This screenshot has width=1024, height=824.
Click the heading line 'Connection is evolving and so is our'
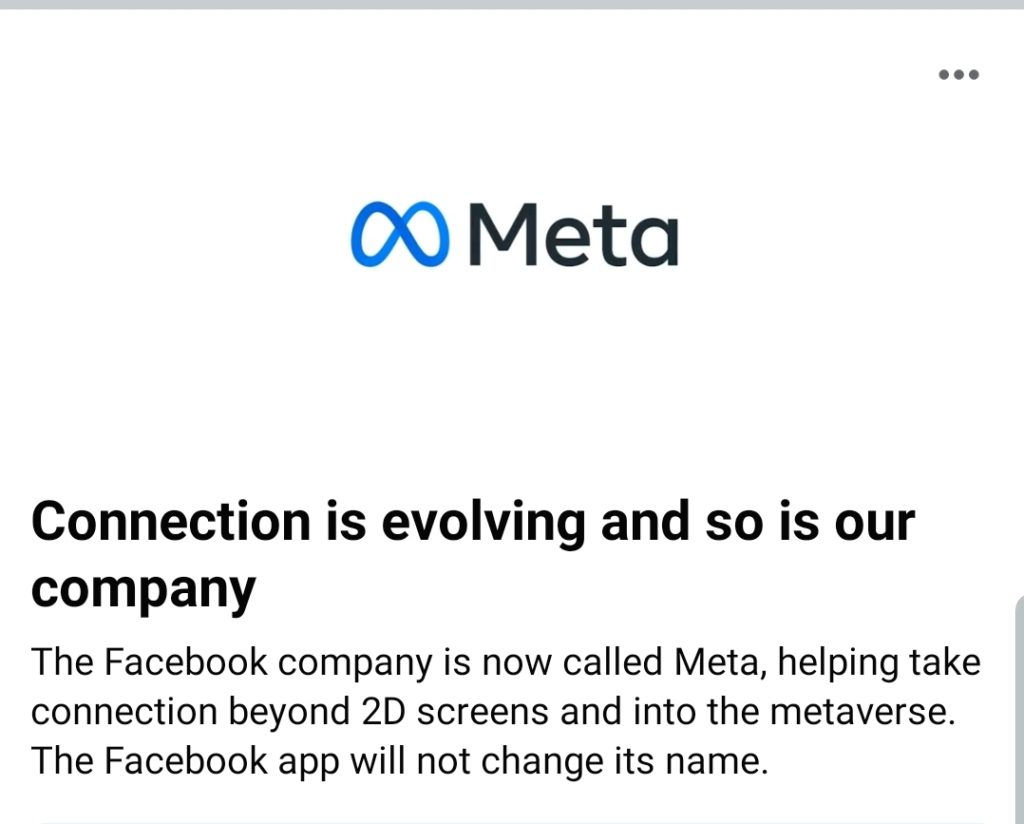pyautogui.click(x=473, y=523)
